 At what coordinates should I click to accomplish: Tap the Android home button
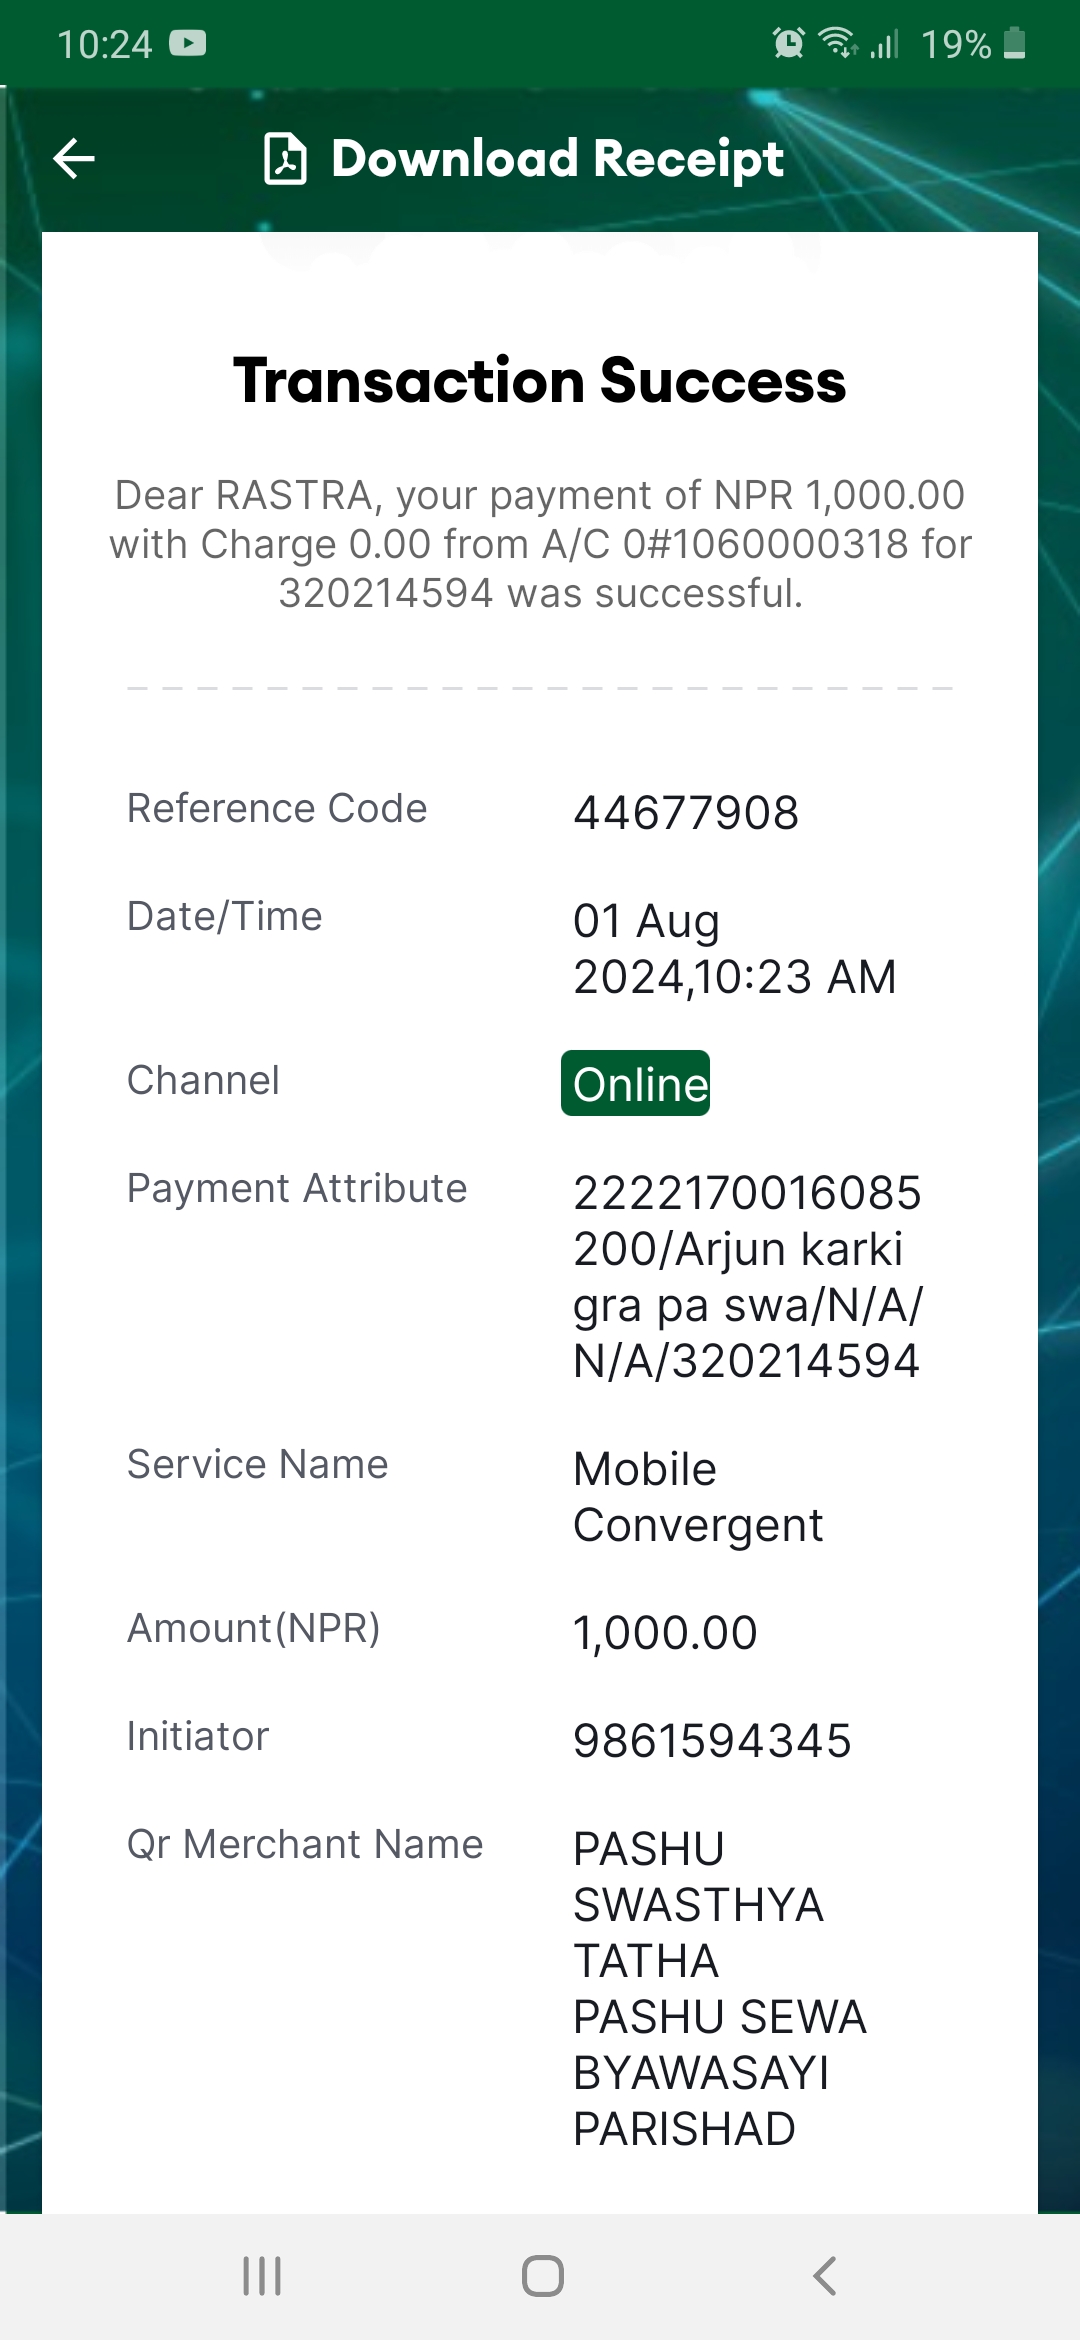click(542, 2276)
